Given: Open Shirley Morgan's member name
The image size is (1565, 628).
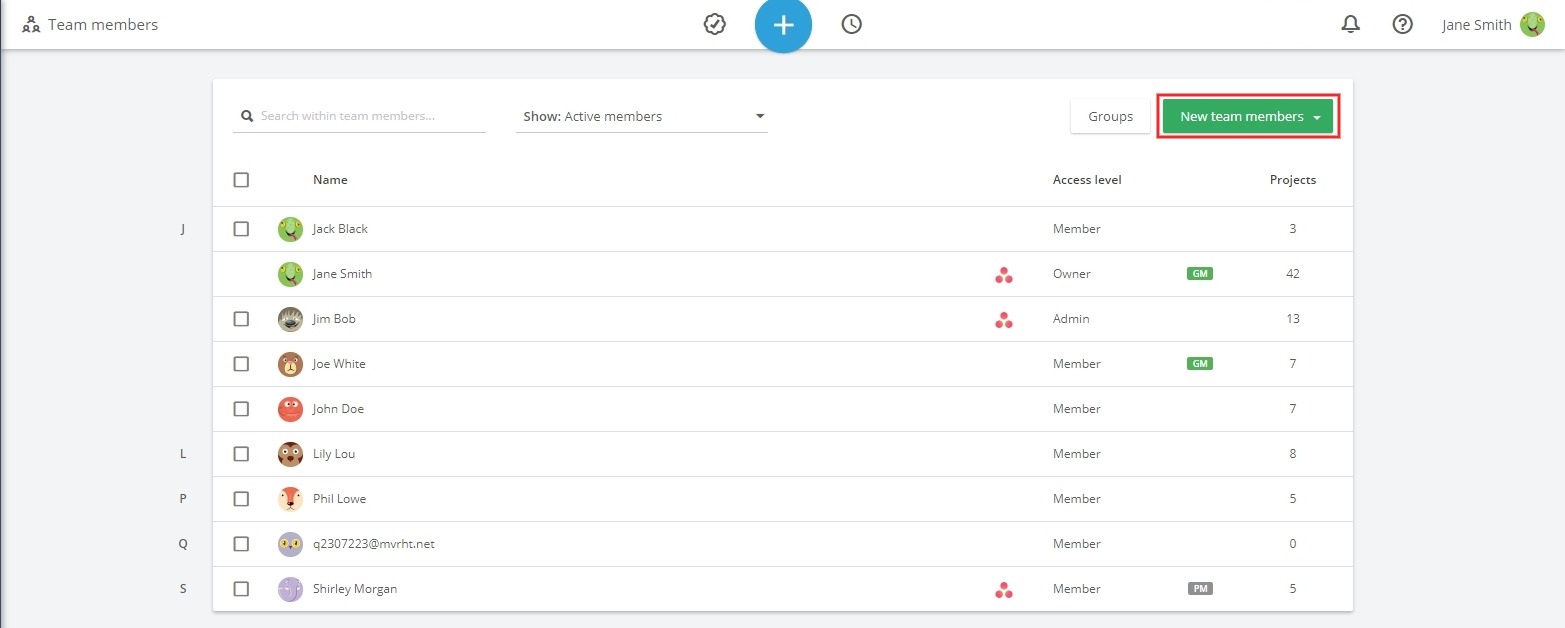Looking at the screenshot, I should pyautogui.click(x=355, y=589).
